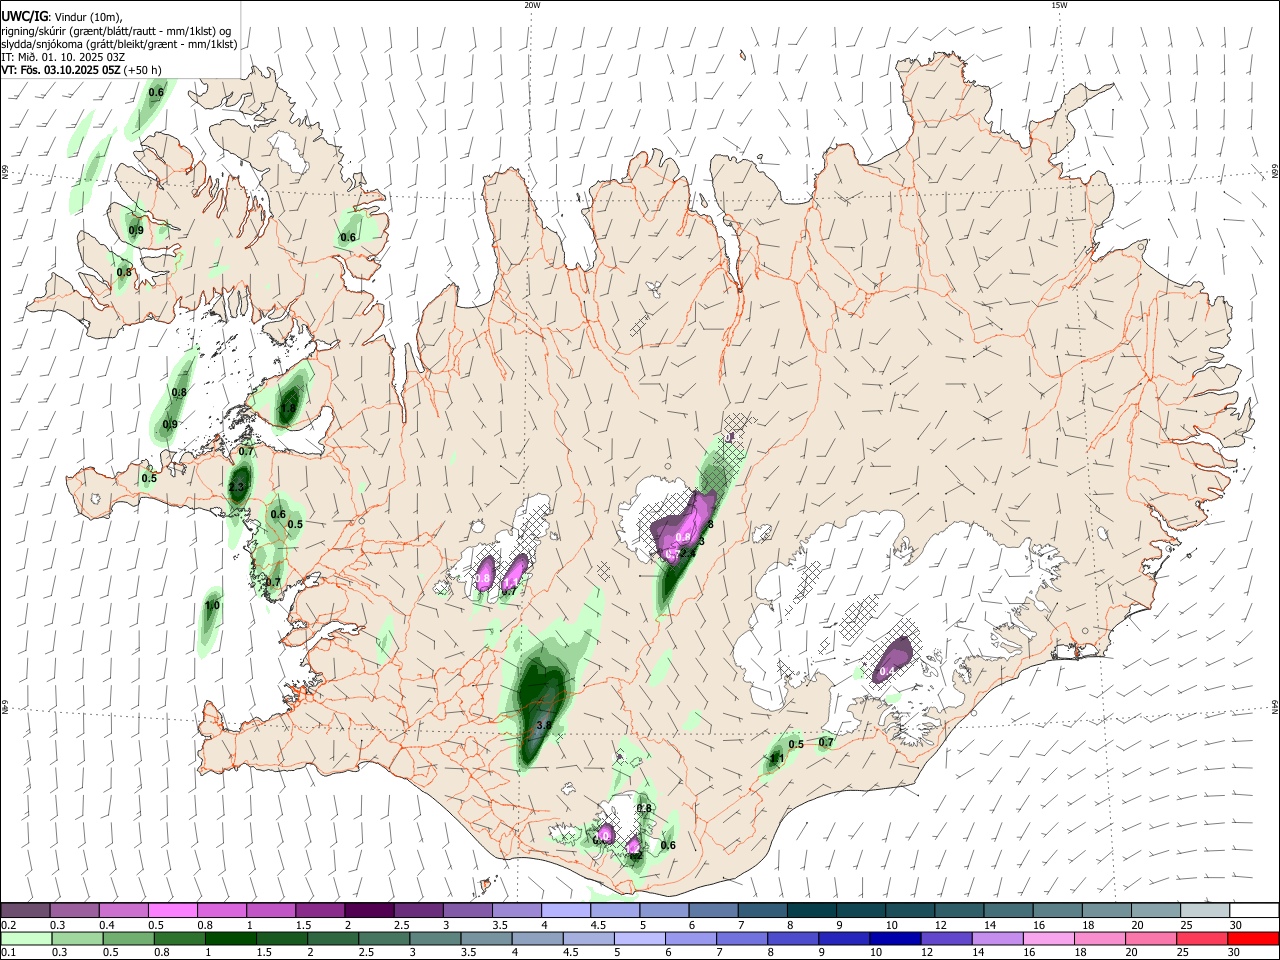Select upper legend swatch between 0.8 and 1
This screenshot has height=960, width=1280.
(221, 910)
